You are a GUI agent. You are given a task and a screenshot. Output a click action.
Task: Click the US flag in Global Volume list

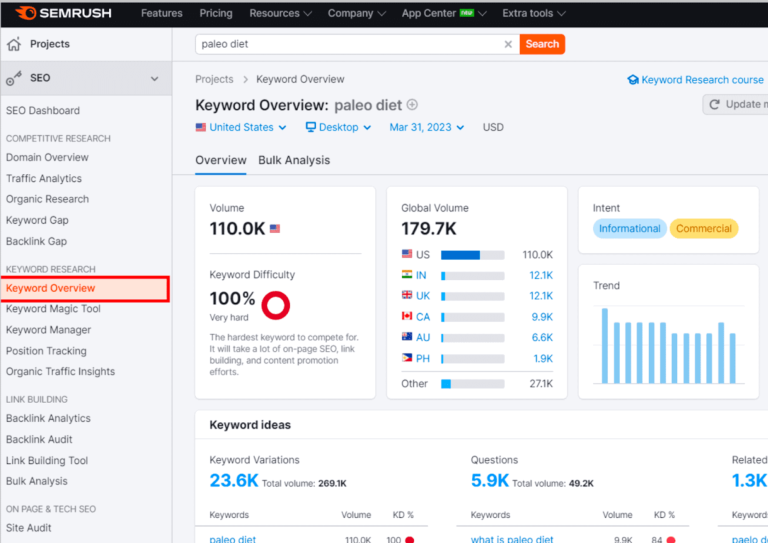407,254
